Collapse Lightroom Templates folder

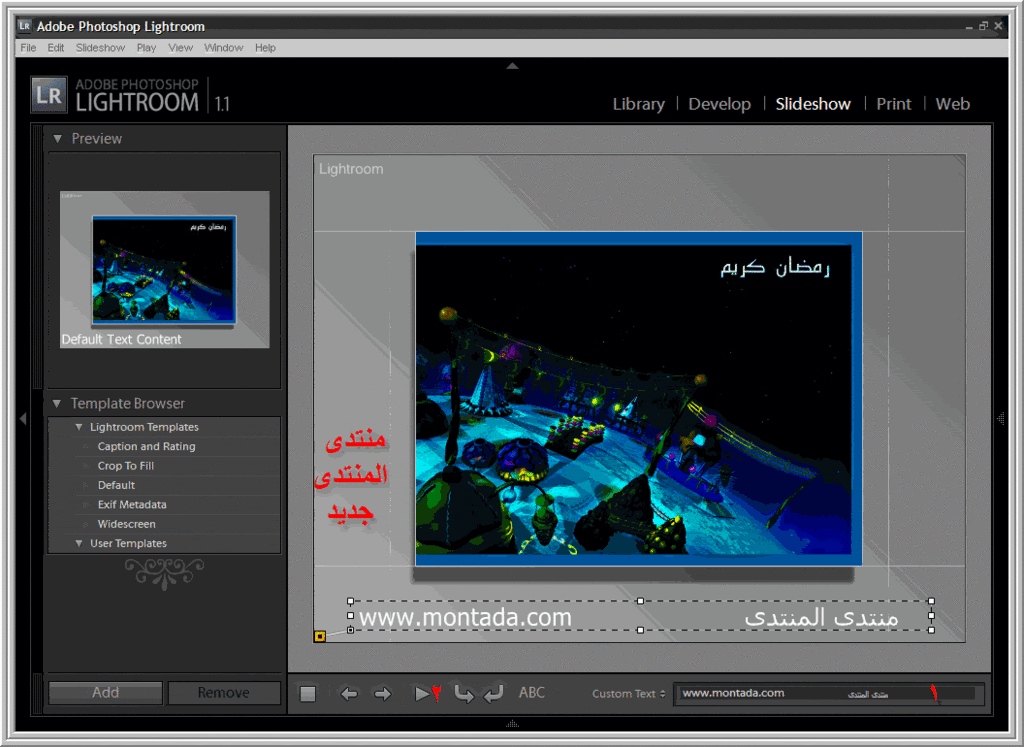click(x=79, y=427)
